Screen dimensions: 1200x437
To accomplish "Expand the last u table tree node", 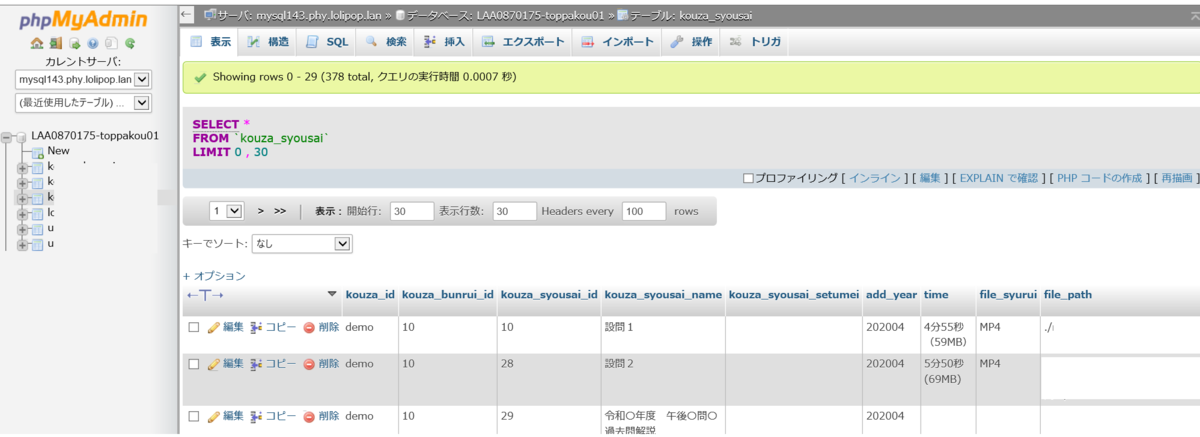I will (22, 244).
